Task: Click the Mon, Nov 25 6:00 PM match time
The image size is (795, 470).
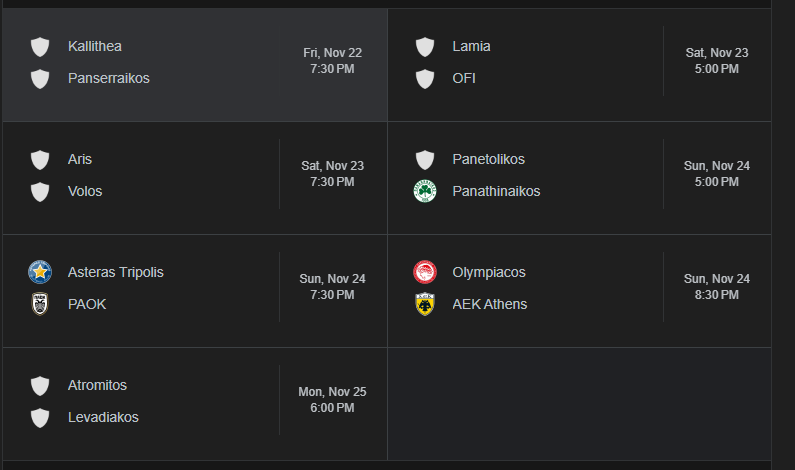Action: click(x=333, y=400)
